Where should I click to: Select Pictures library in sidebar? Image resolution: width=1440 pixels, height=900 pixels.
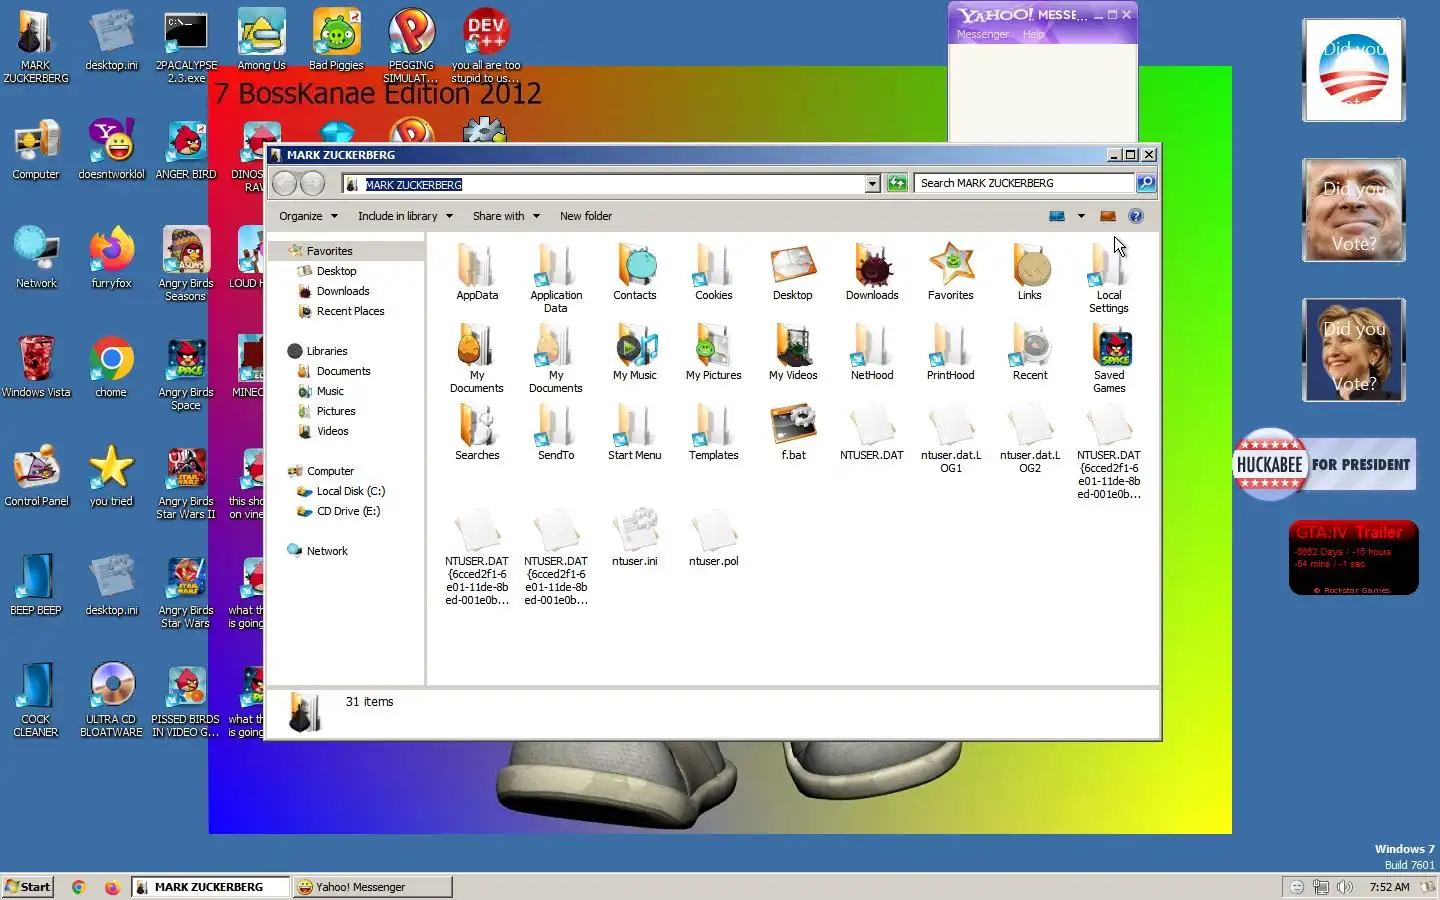click(x=336, y=411)
